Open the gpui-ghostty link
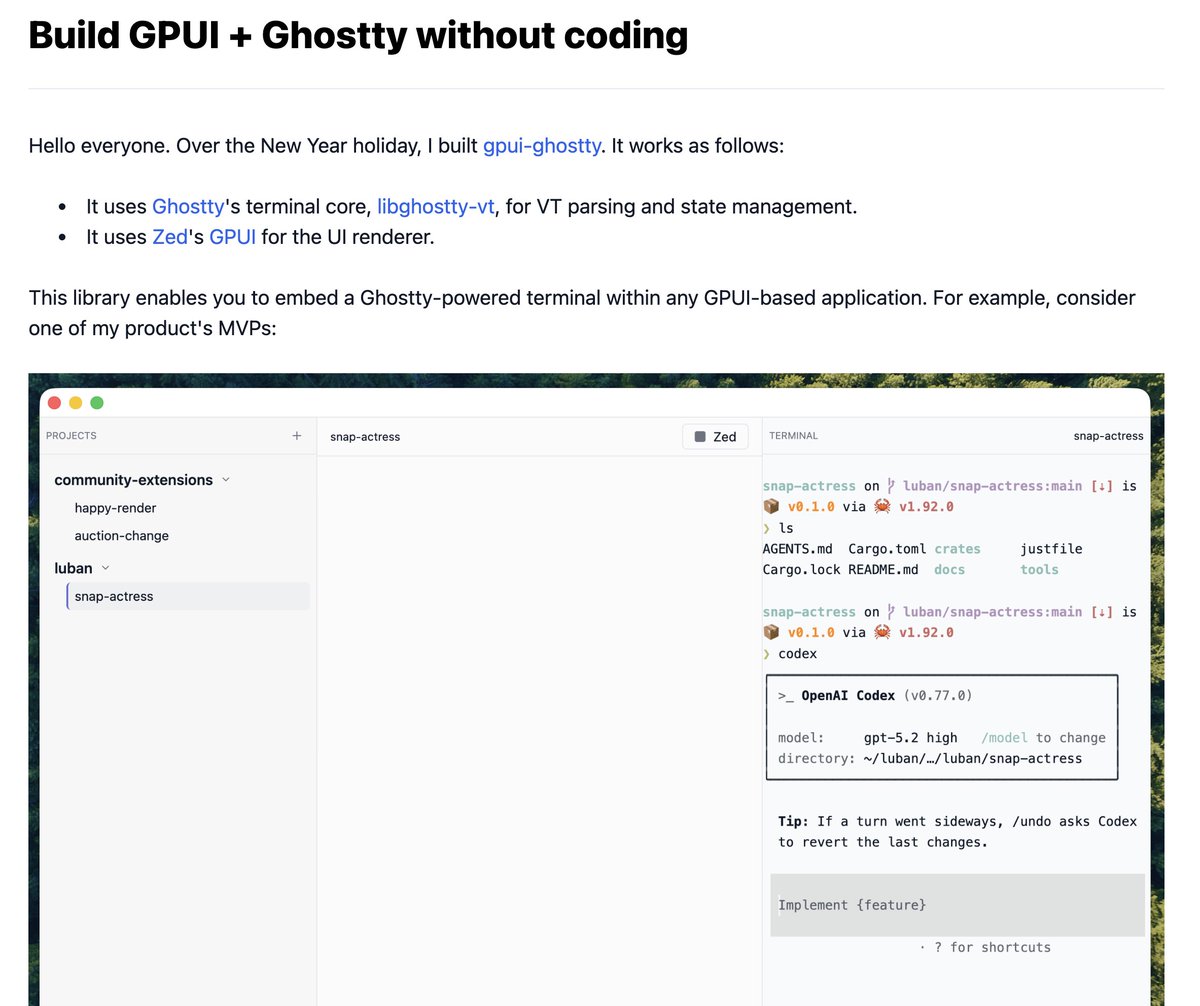The height and width of the screenshot is (1006, 1200). pyautogui.click(x=542, y=146)
